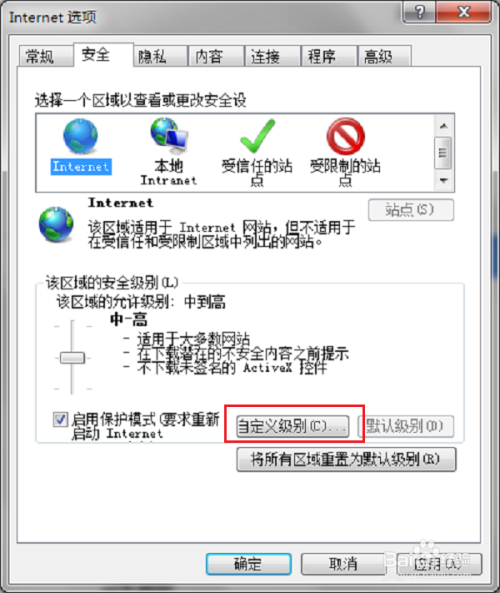Click the zone list scroll down arrow
The height and width of the screenshot is (593, 500).
444,181
